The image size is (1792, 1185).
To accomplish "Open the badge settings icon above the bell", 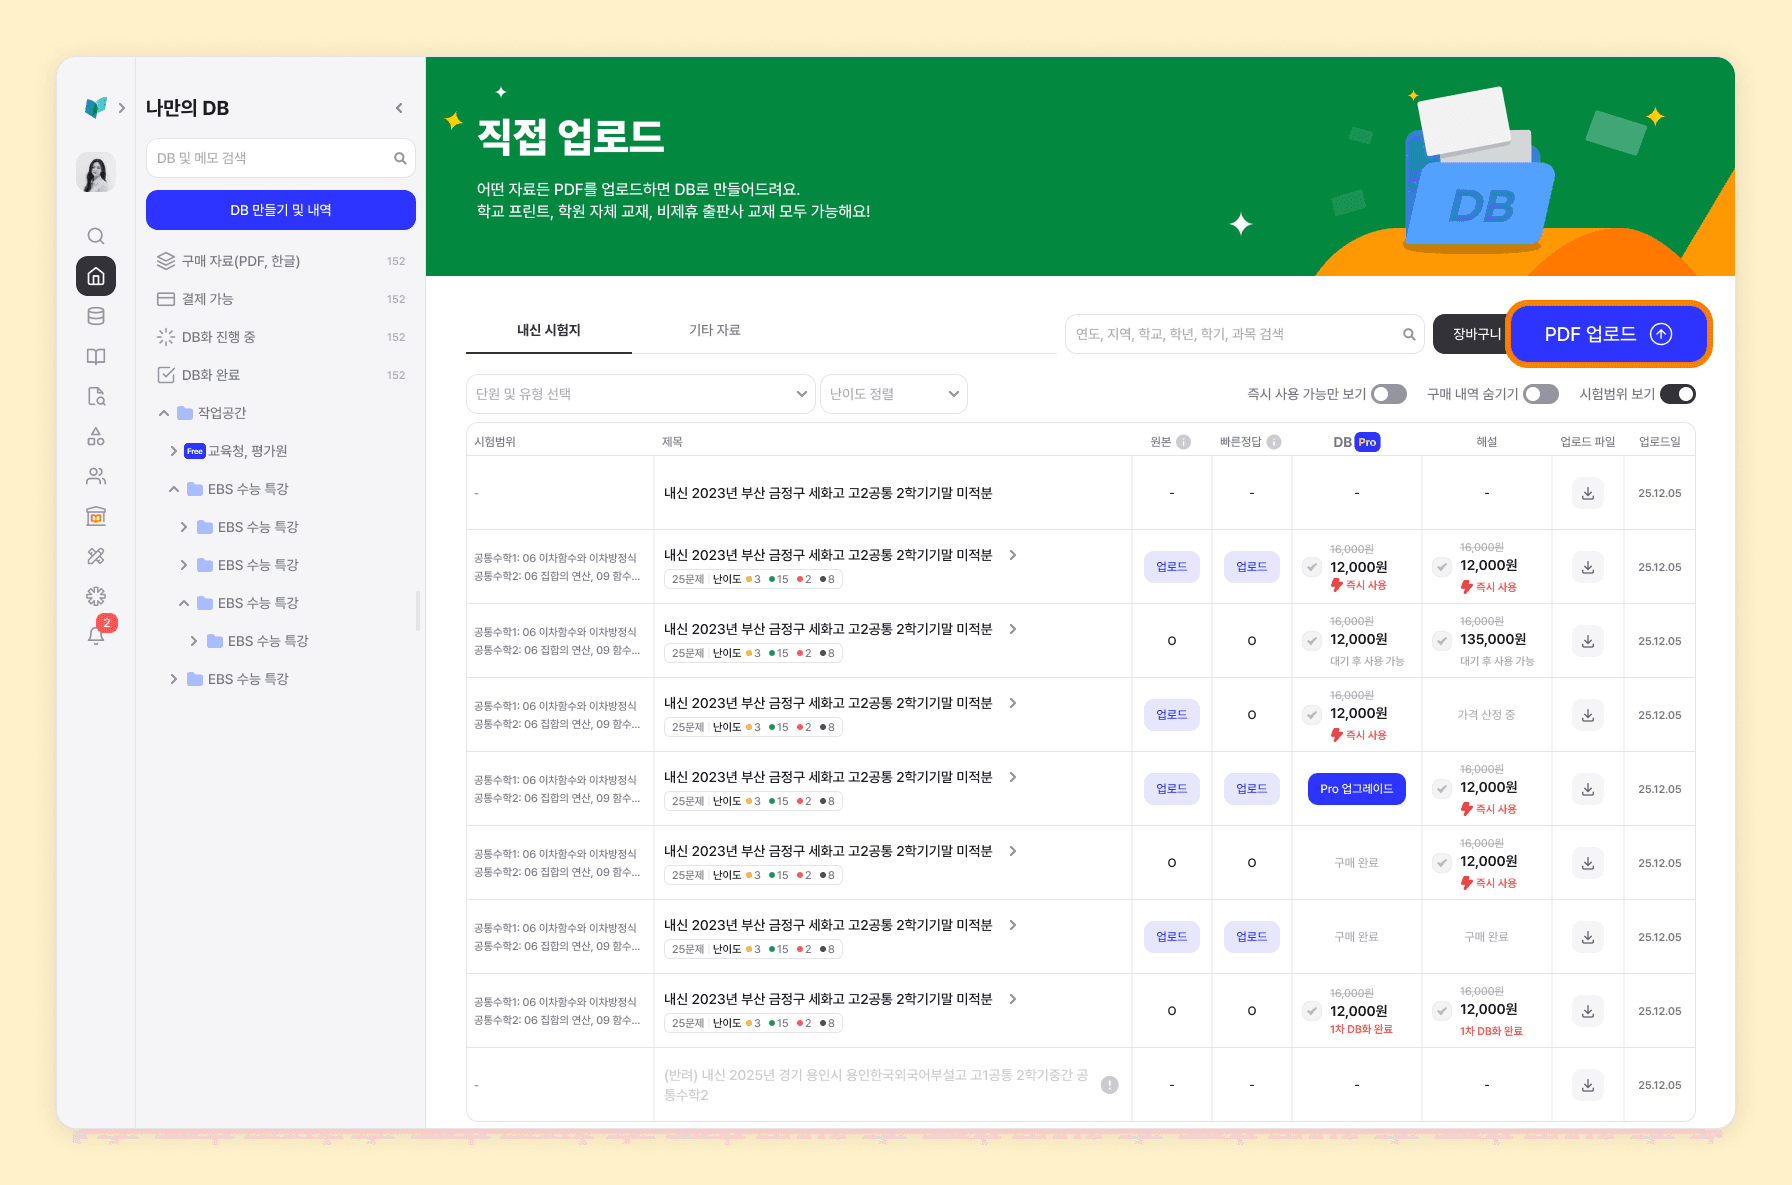I will pos(96,596).
